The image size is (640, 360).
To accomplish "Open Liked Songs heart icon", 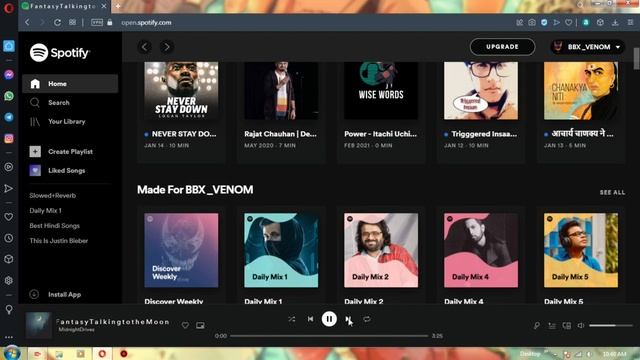I will click(35, 170).
